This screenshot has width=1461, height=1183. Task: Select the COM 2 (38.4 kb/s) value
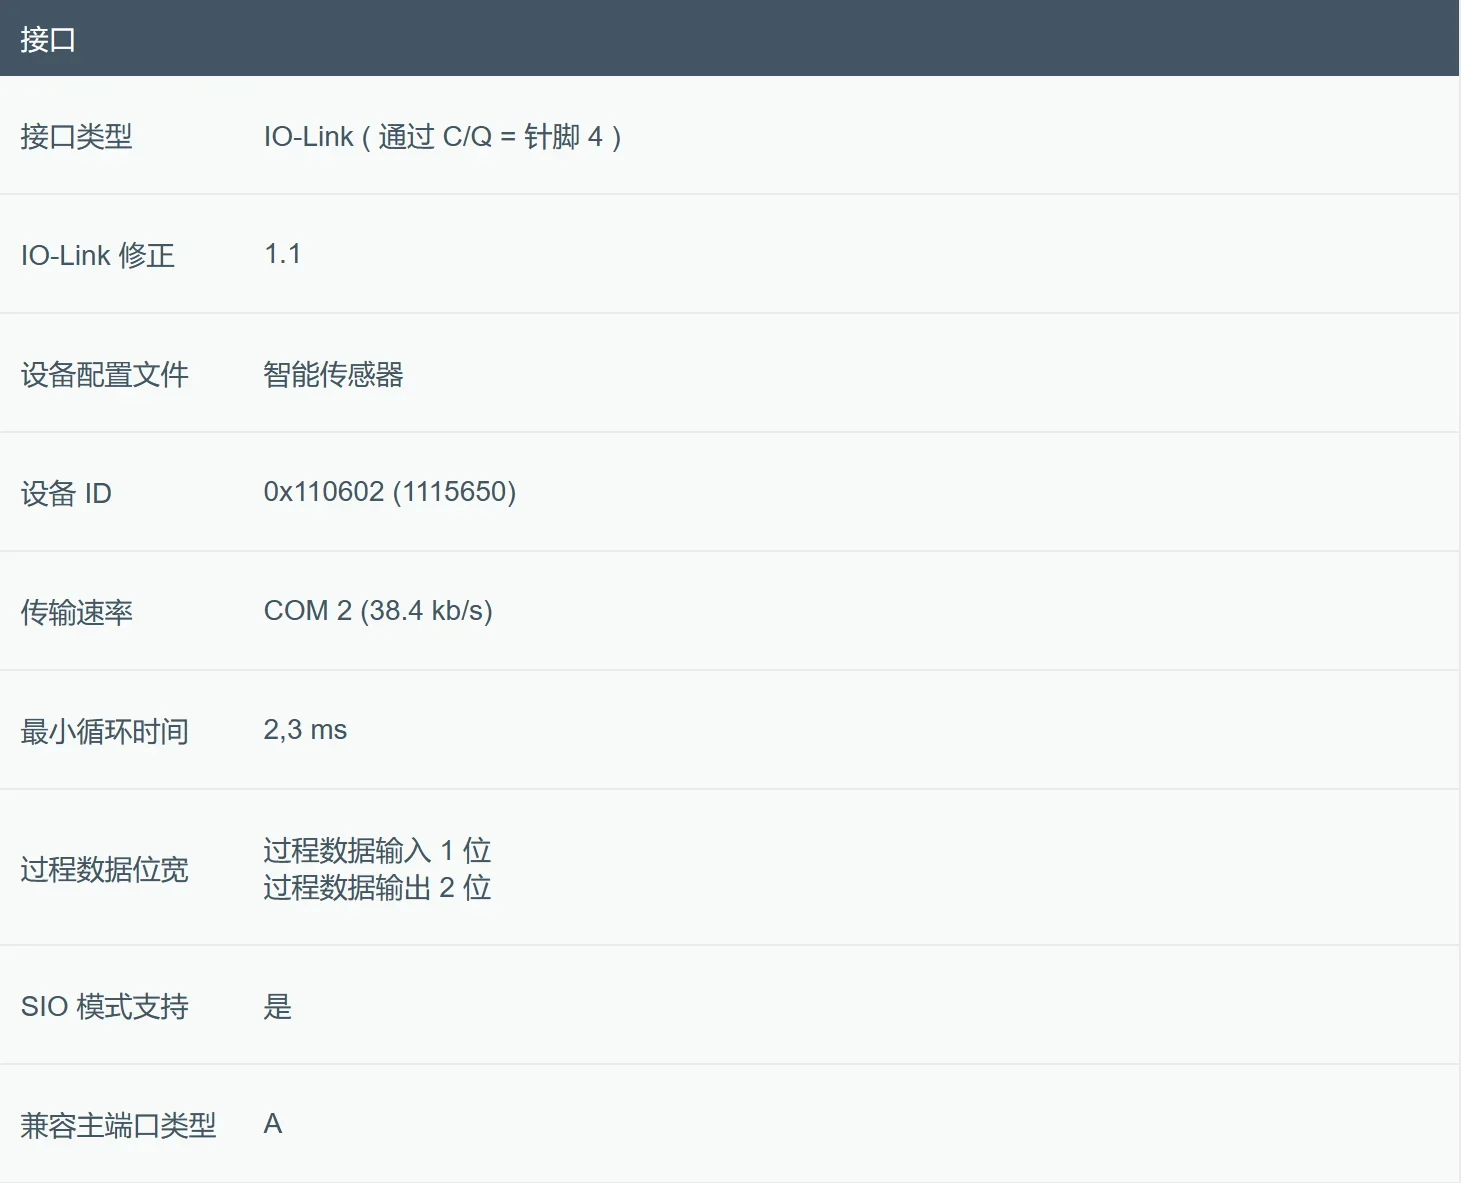[x=378, y=611]
